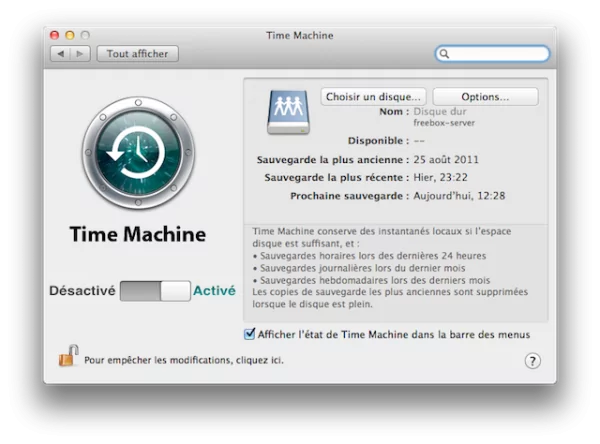Open the 'Options...' settings
This screenshot has height=444, width=600.
coord(485,97)
